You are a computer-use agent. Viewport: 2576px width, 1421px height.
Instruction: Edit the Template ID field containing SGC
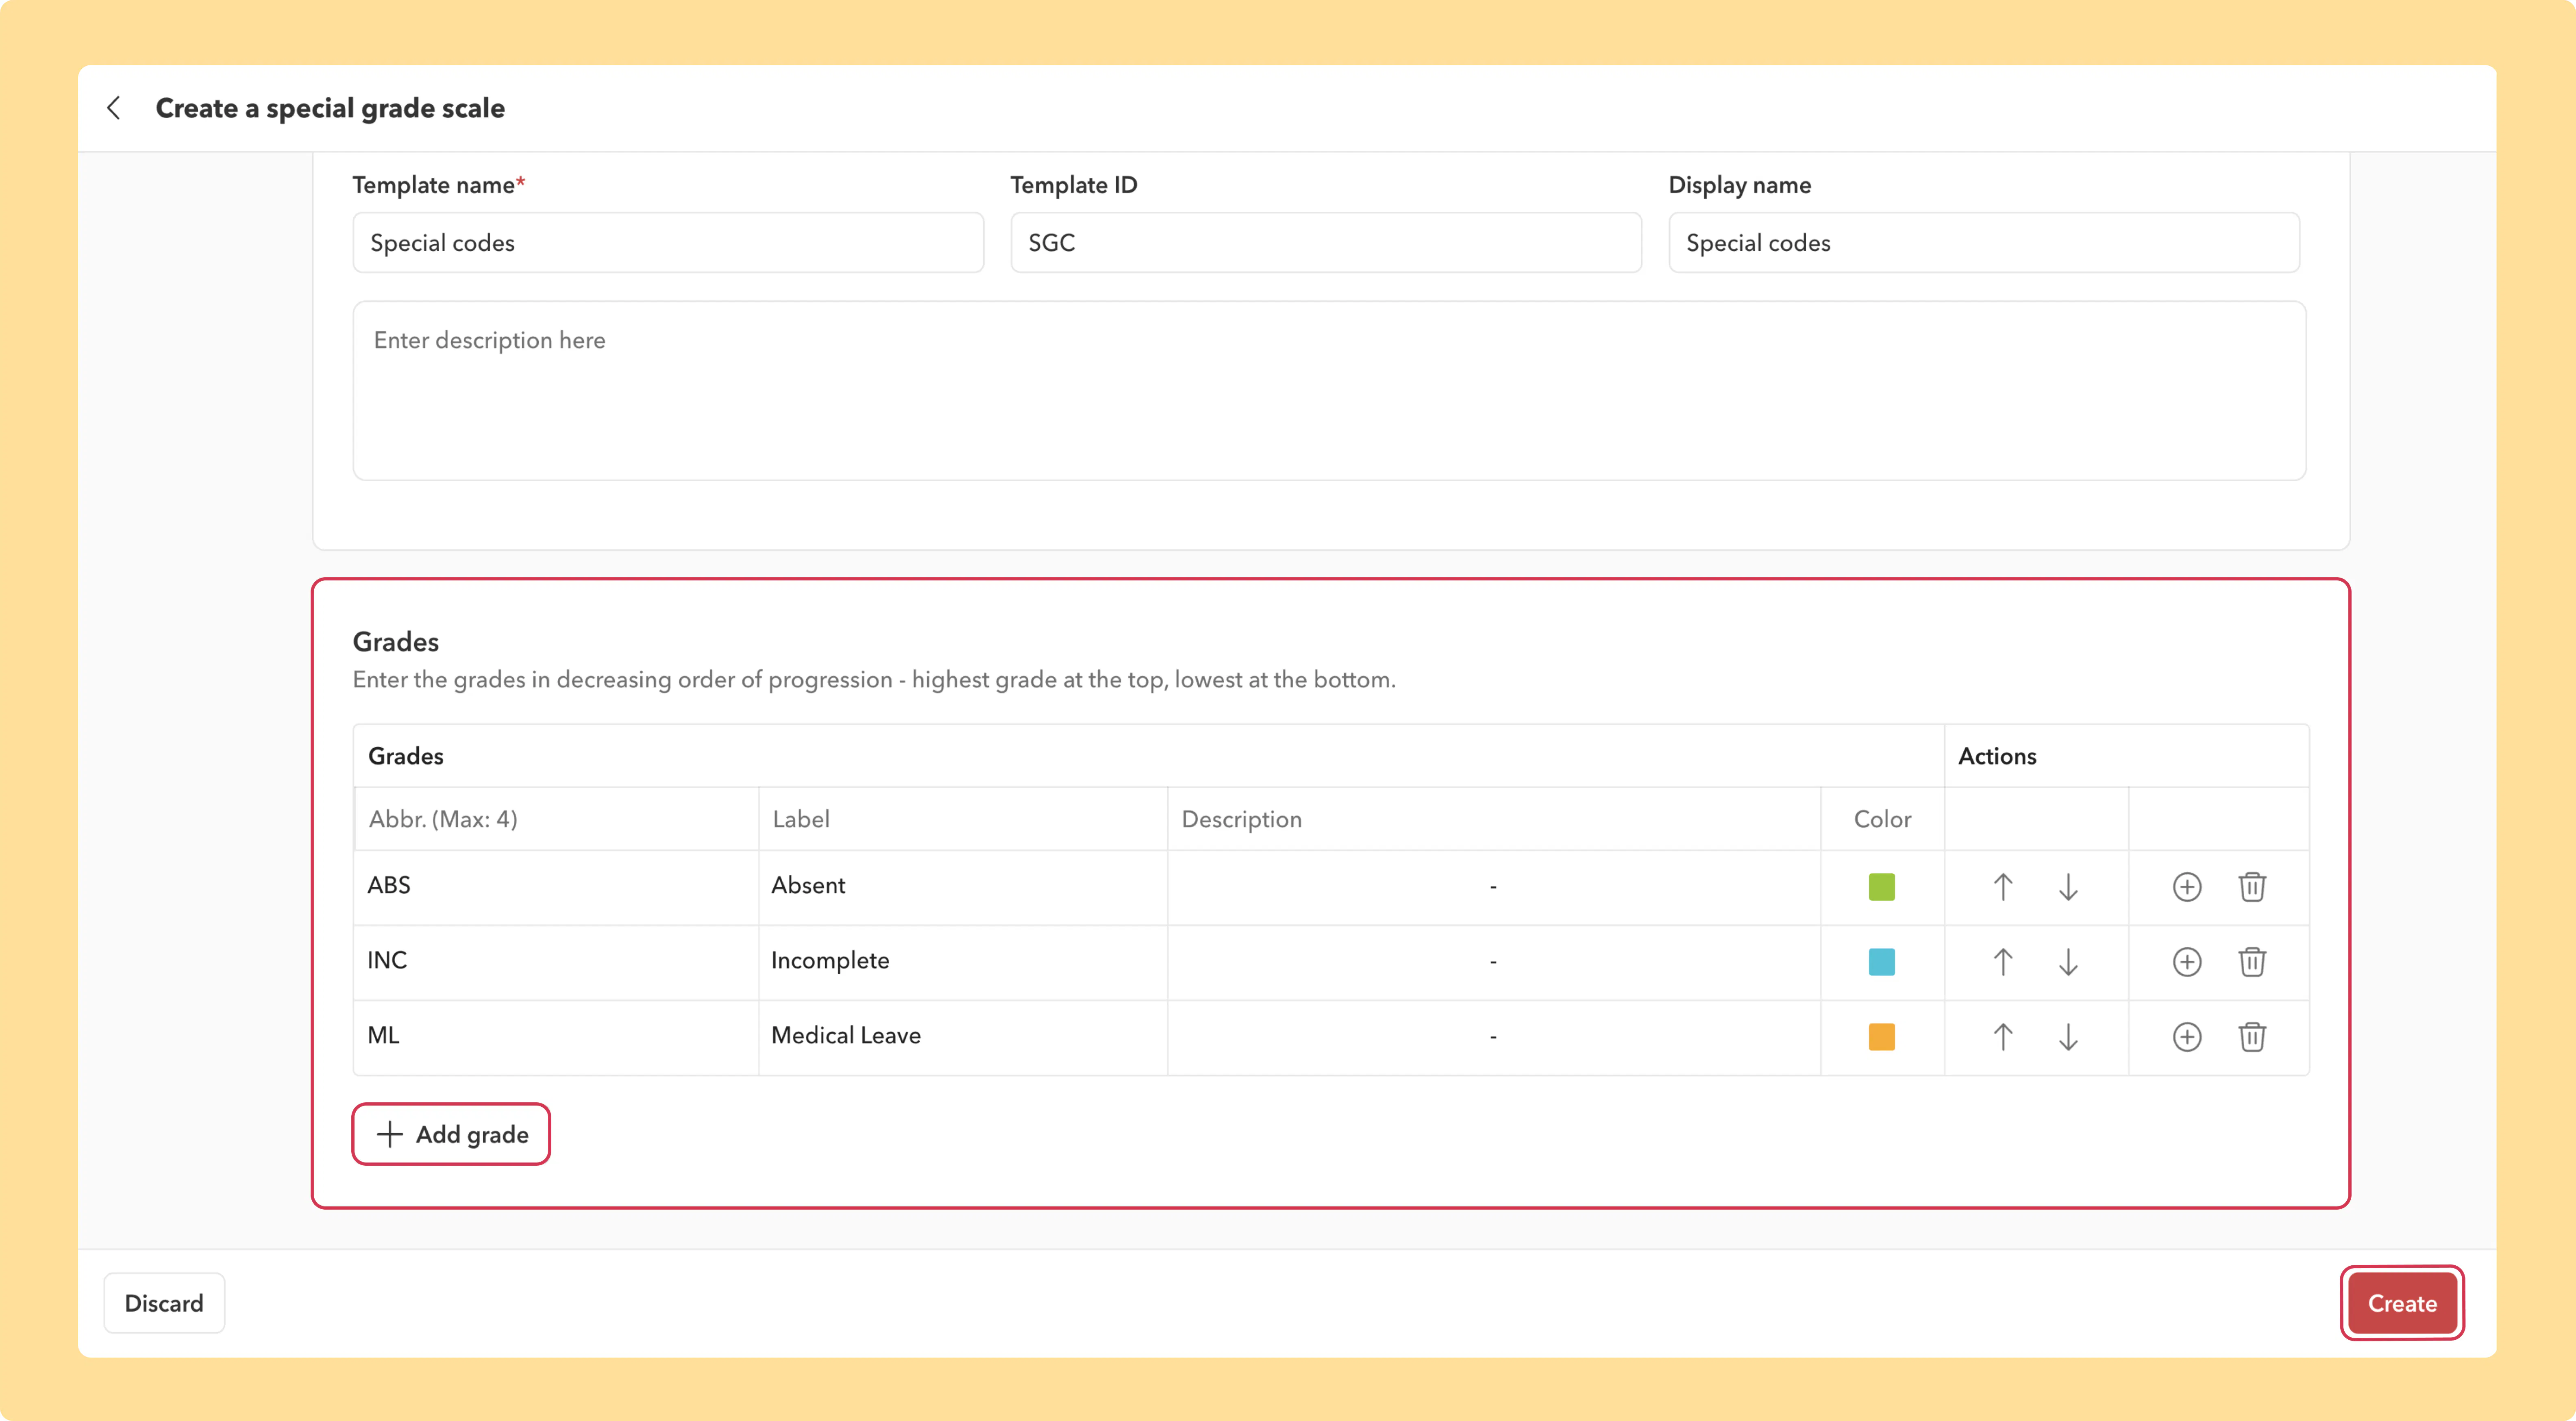coord(1326,242)
